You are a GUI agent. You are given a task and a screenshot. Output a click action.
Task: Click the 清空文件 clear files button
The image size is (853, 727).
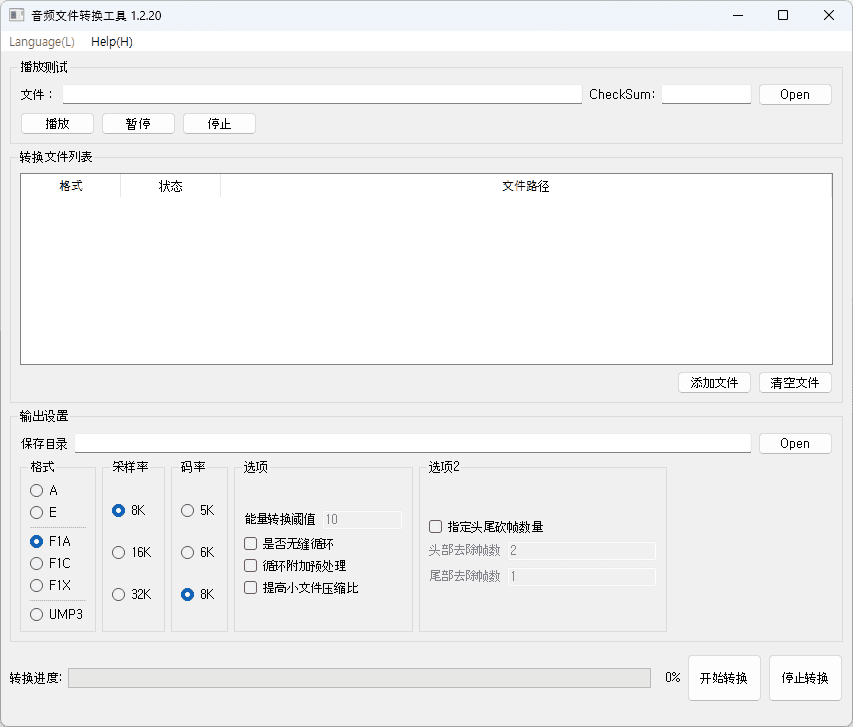coord(794,383)
